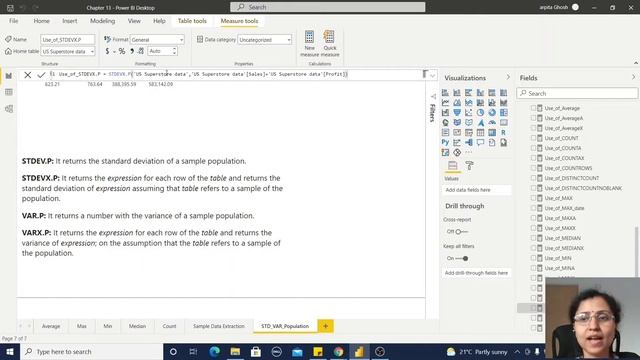
Task: Check the Use_of_COUNT field
Action: coord(533,138)
